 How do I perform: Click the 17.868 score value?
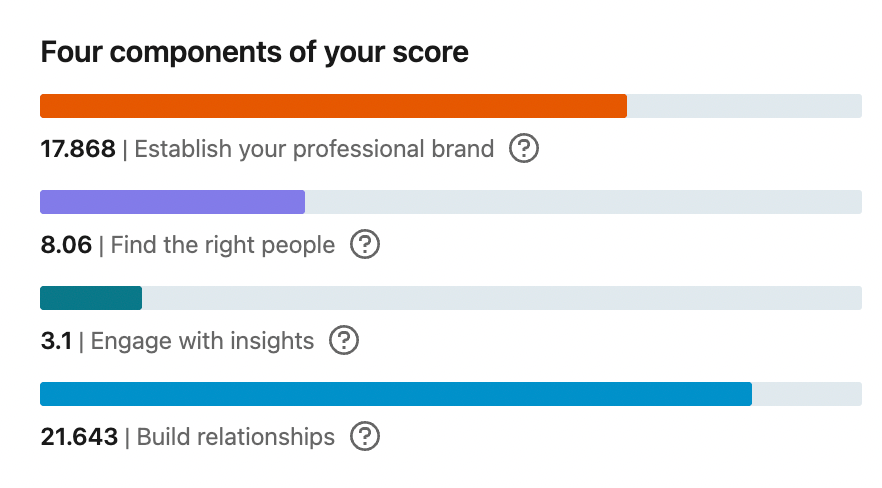click(x=78, y=150)
